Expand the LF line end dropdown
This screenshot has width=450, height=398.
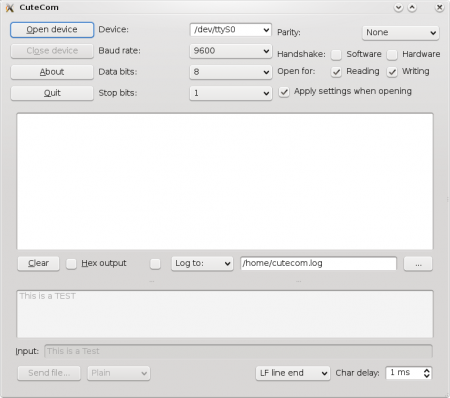[x=293, y=373]
